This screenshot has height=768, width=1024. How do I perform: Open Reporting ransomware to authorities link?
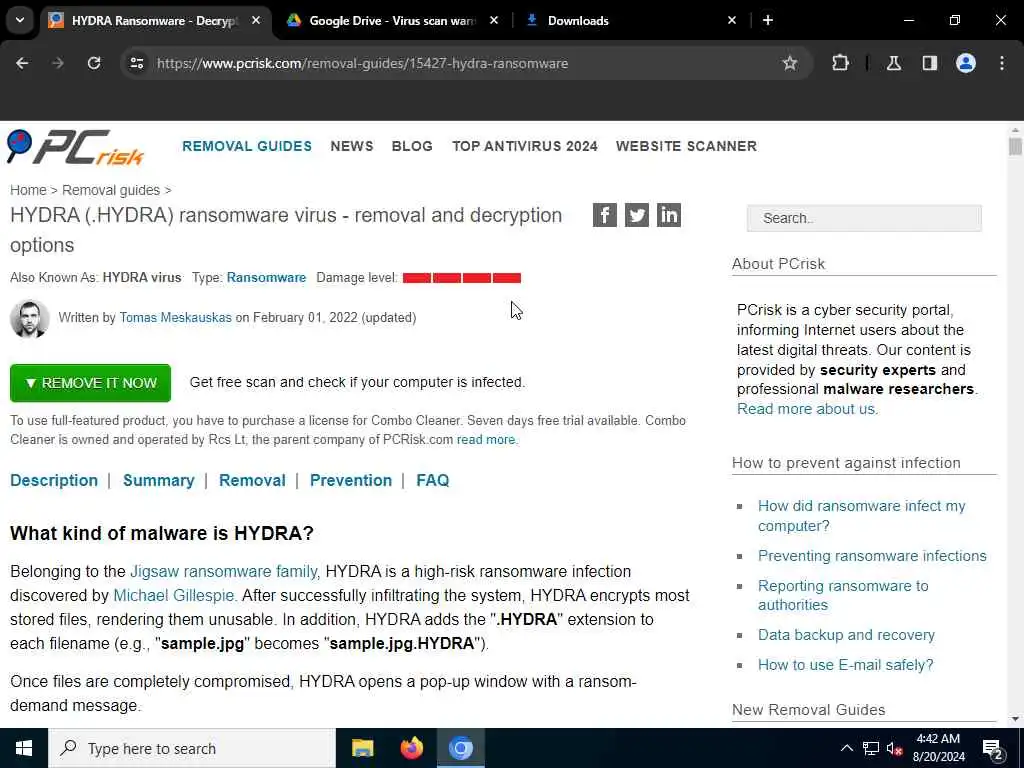point(843,595)
